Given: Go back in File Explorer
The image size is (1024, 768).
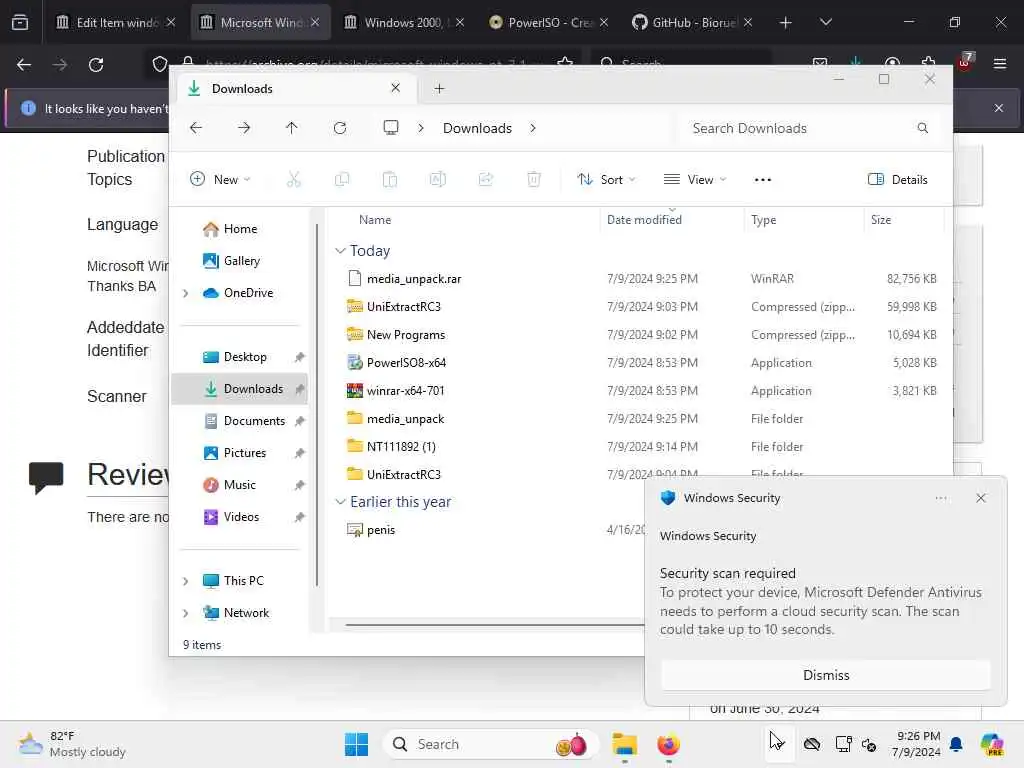Looking at the screenshot, I should point(196,128).
